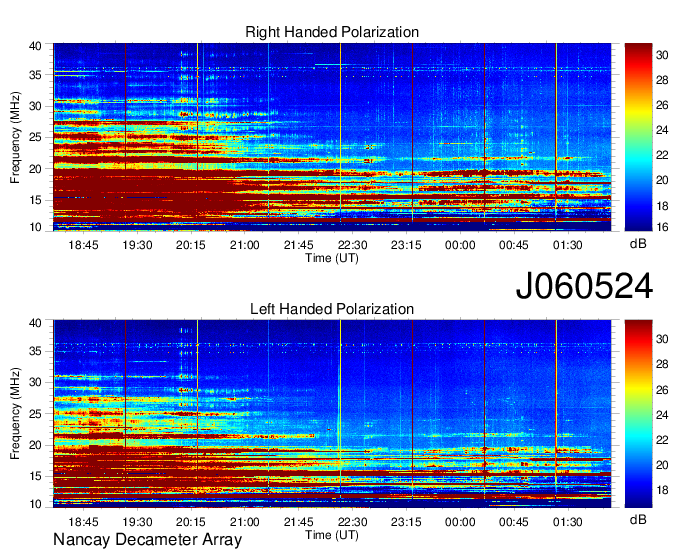The width and height of the screenshot is (680, 552).
Task: Click 00:45 time tick on left-handed plot
Action: coord(514,522)
